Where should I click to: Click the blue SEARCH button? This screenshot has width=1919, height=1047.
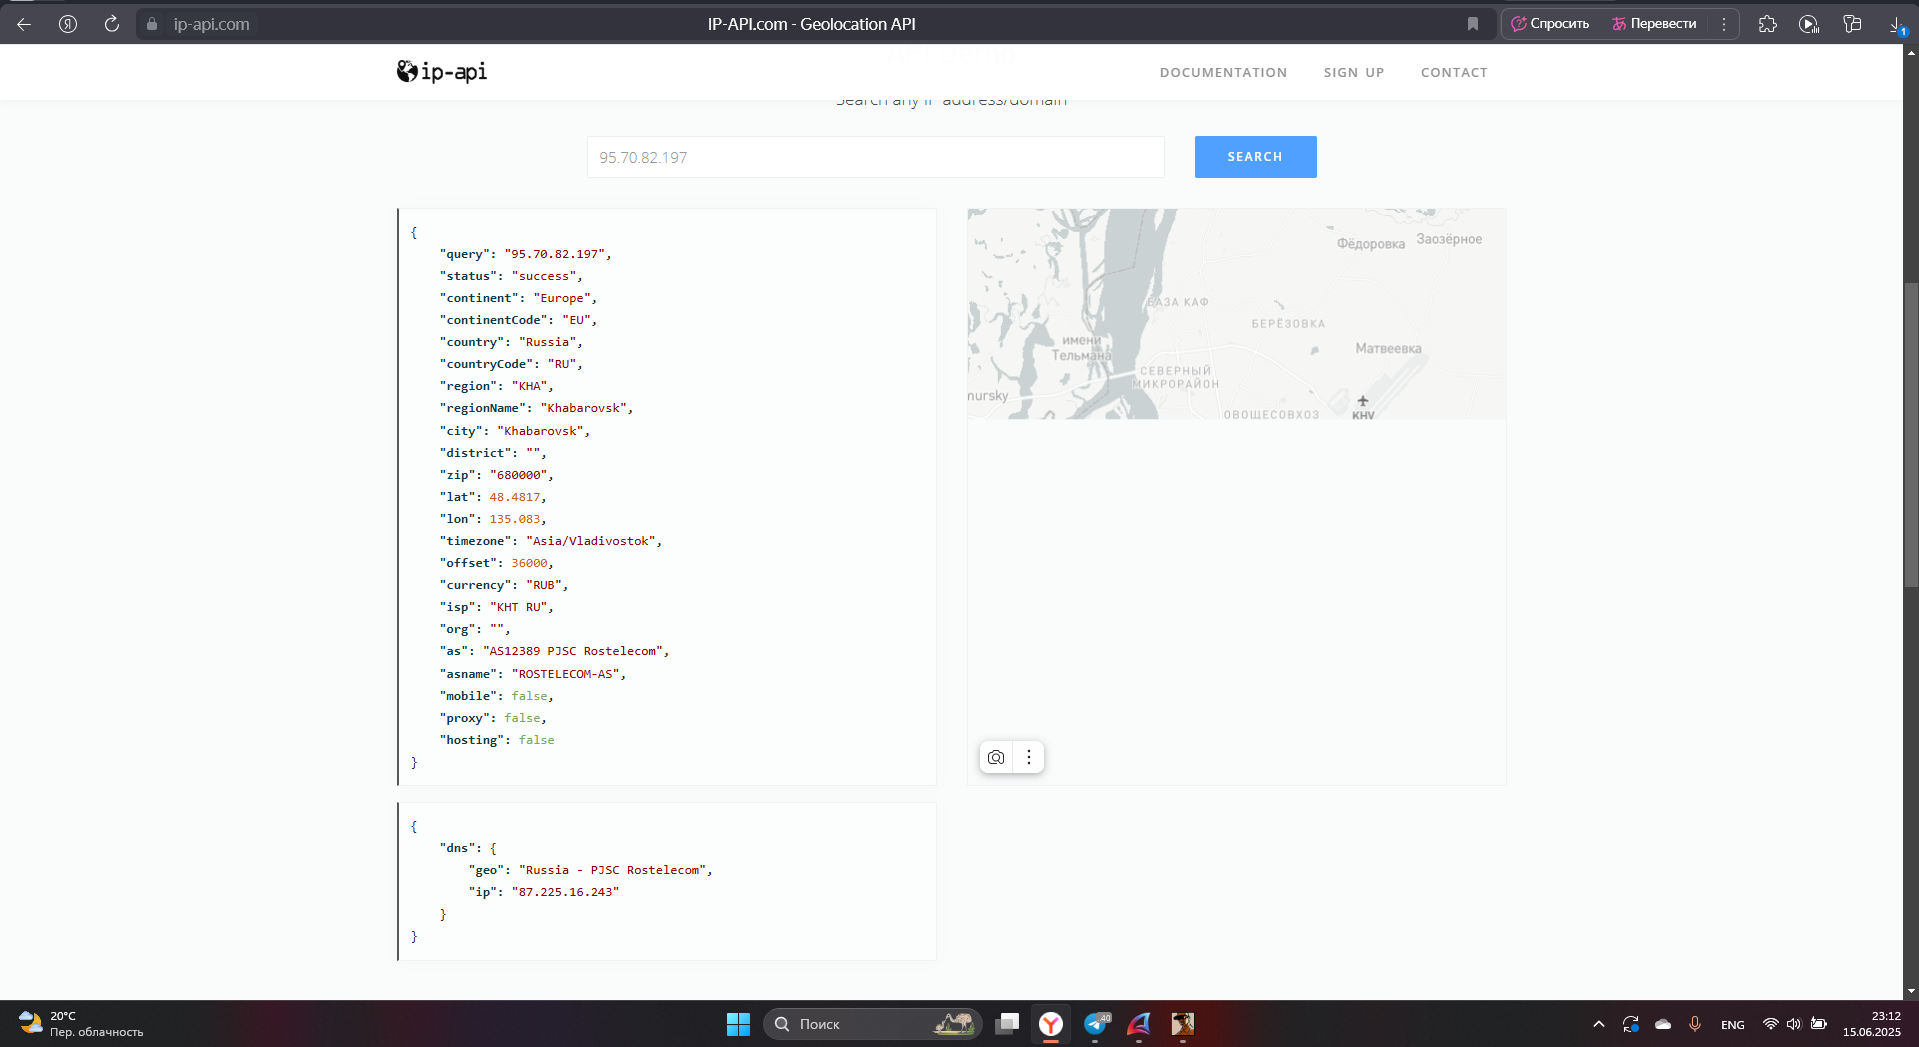point(1255,157)
